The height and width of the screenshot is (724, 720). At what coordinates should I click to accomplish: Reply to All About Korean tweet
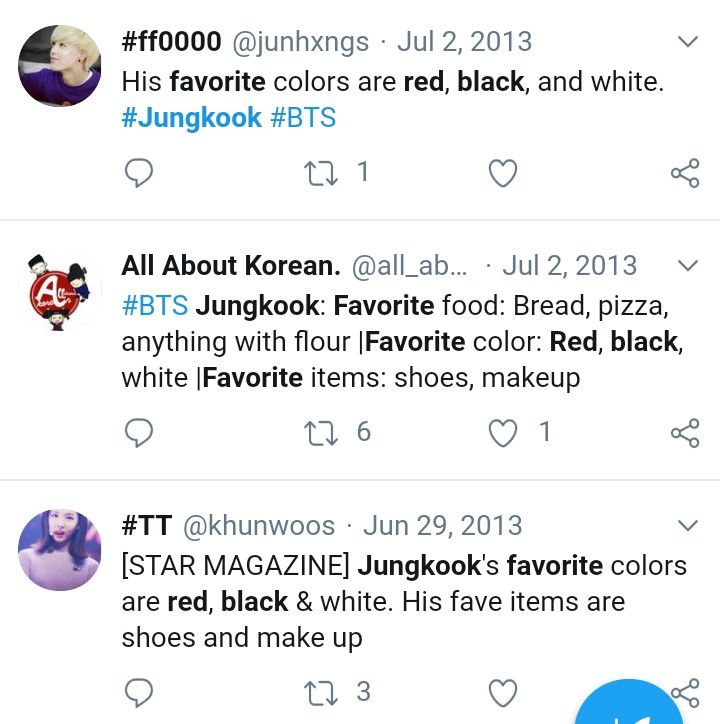[x=139, y=433]
